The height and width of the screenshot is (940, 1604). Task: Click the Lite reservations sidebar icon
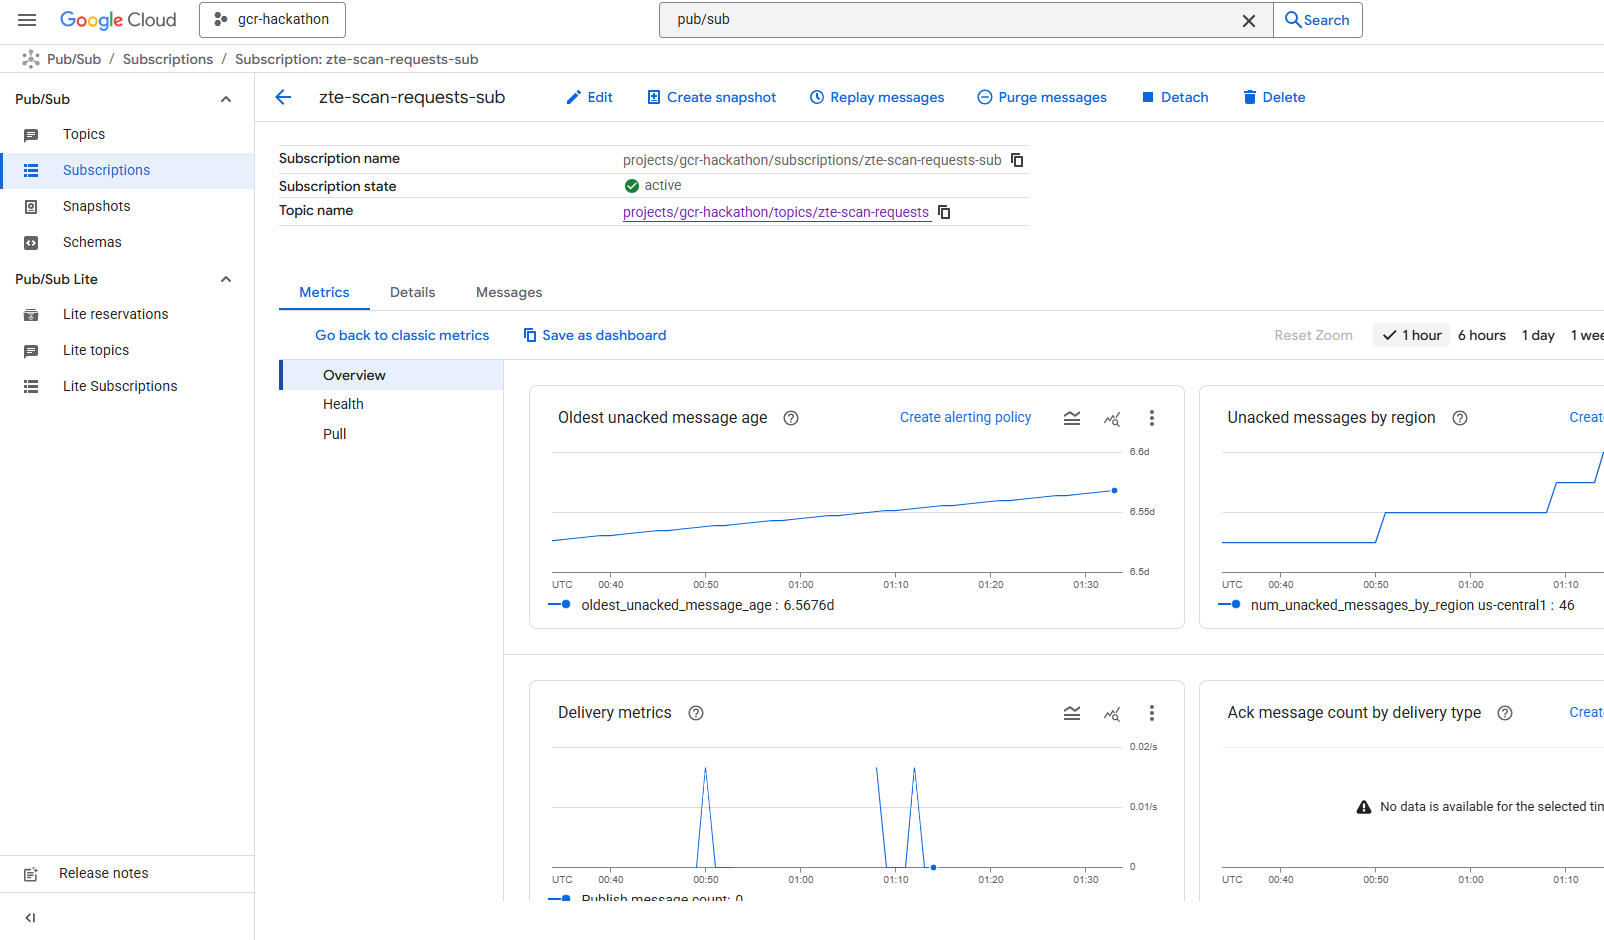[x=31, y=315]
